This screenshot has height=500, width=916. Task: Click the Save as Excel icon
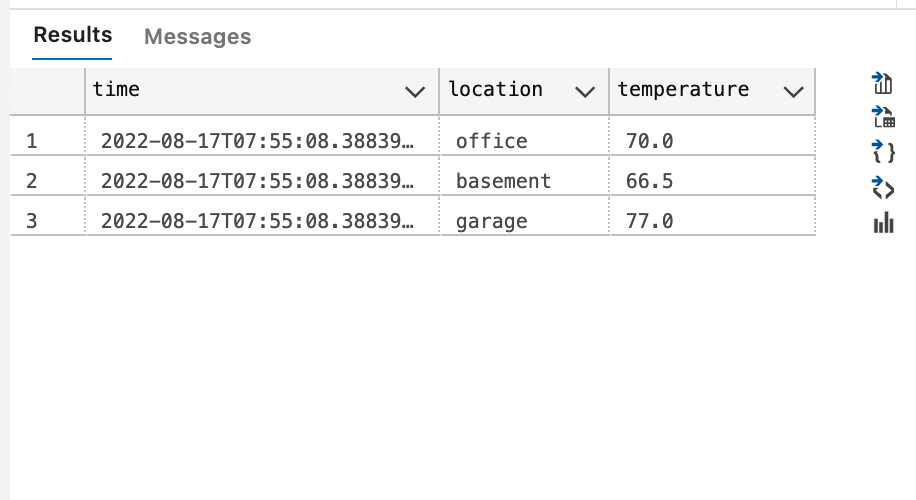click(883, 117)
